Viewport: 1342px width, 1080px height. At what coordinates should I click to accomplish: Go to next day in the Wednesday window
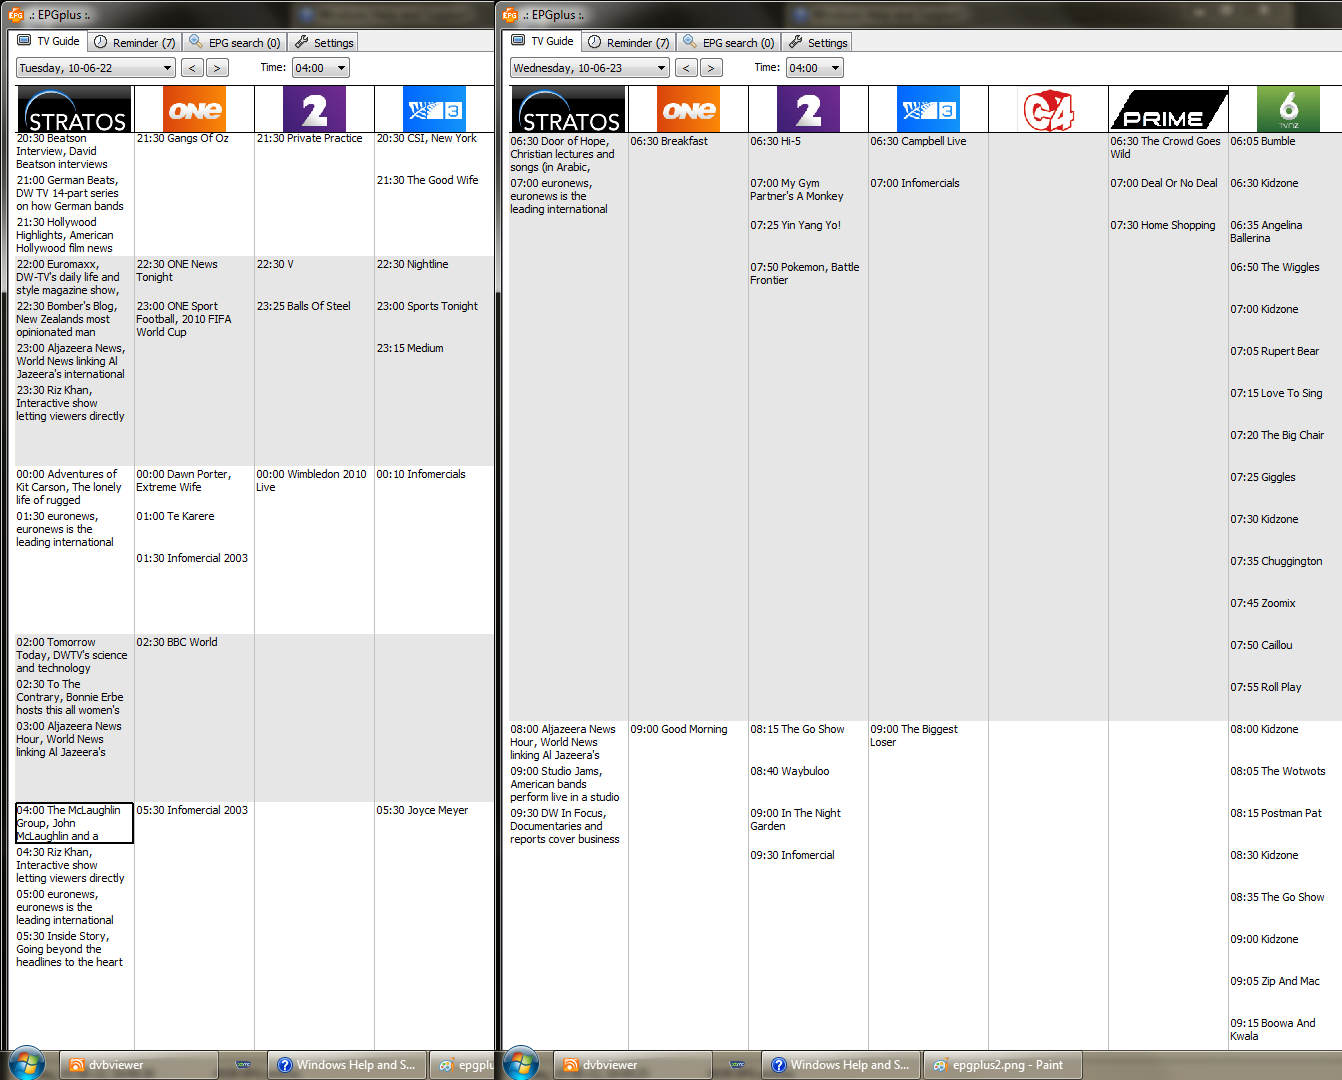tap(711, 68)
